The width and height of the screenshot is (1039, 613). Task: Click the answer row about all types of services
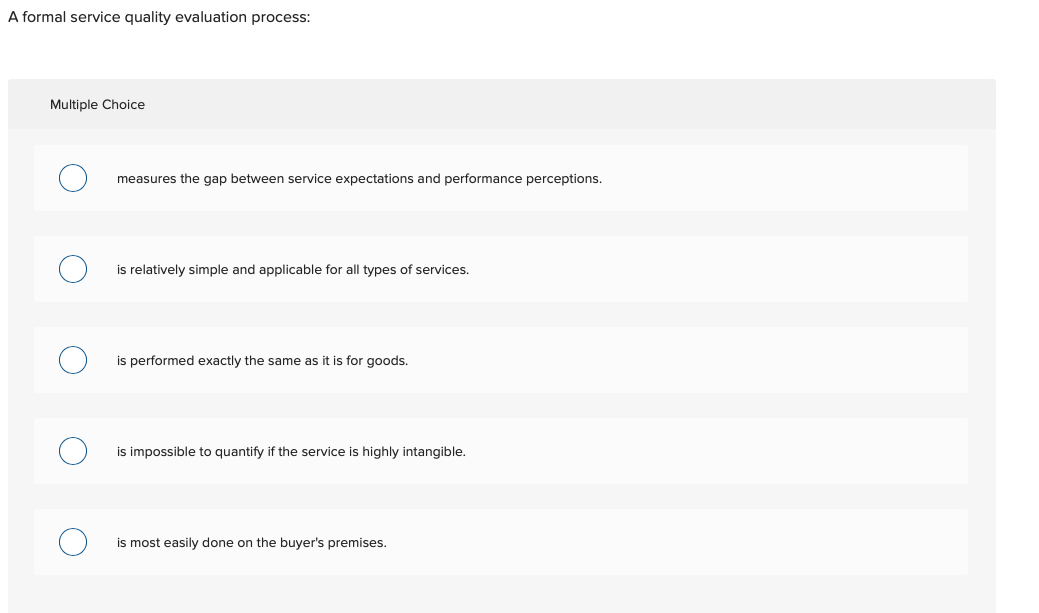pos(500,268)
